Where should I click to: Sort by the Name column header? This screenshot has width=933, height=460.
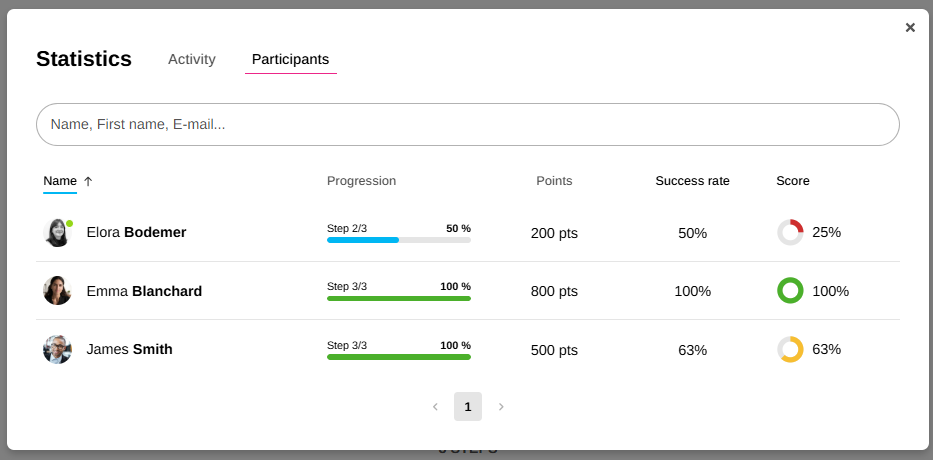(x=60, y=181)
